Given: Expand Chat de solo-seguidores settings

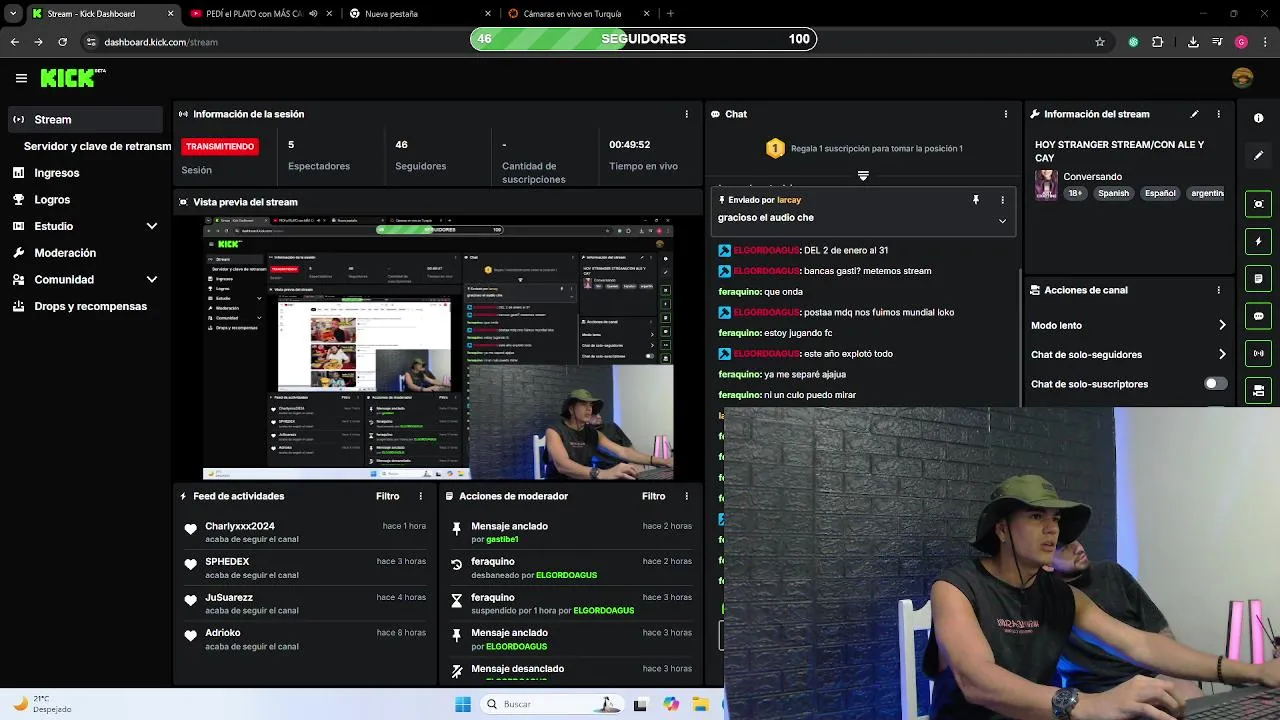Looking at the screenshot, I should click(1221, 354).
